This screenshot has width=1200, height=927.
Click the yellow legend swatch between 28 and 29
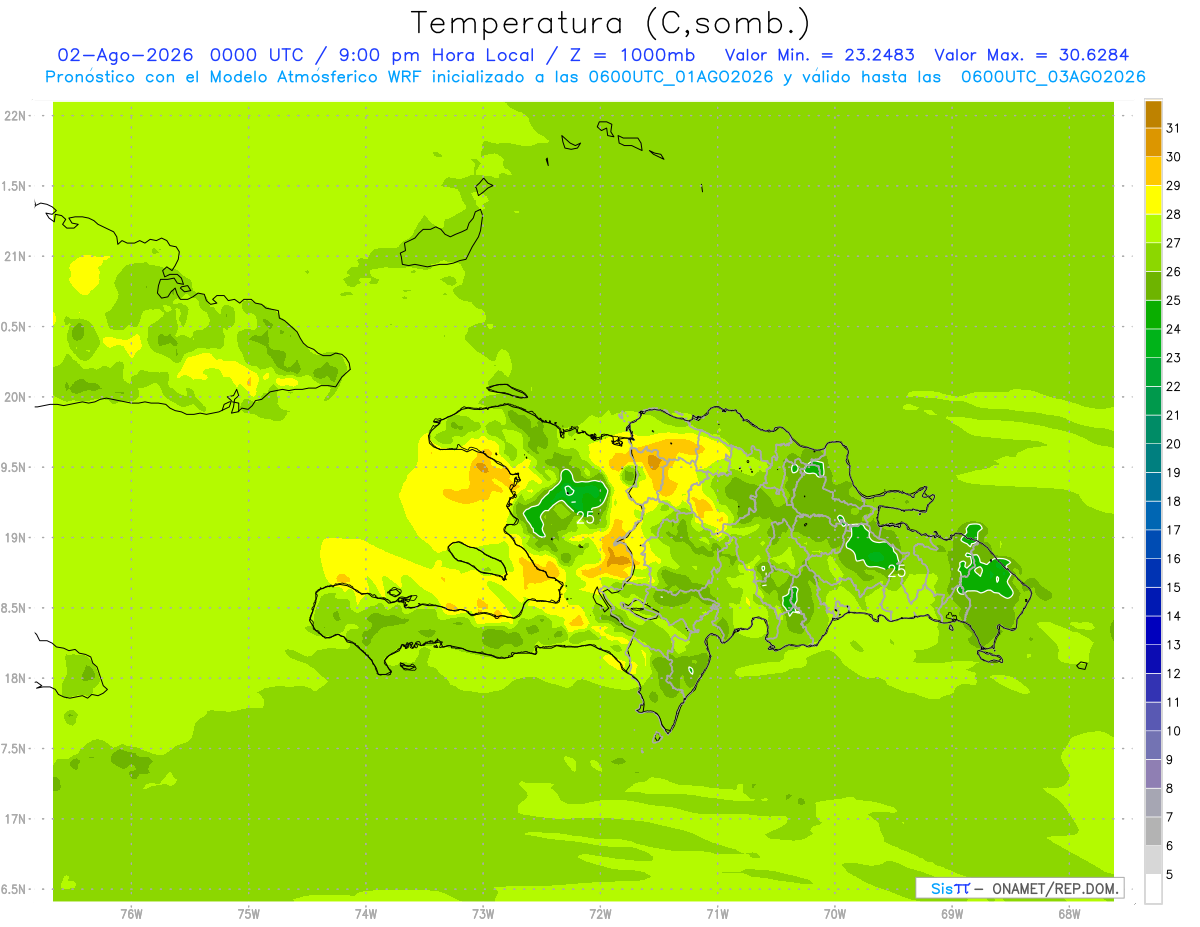pos(1153,200)
